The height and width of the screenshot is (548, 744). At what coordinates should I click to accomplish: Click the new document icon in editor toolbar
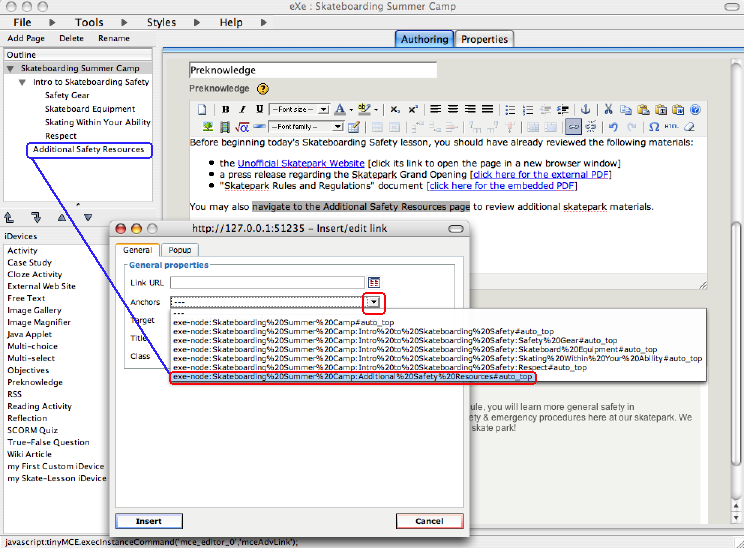pos(202,110)
